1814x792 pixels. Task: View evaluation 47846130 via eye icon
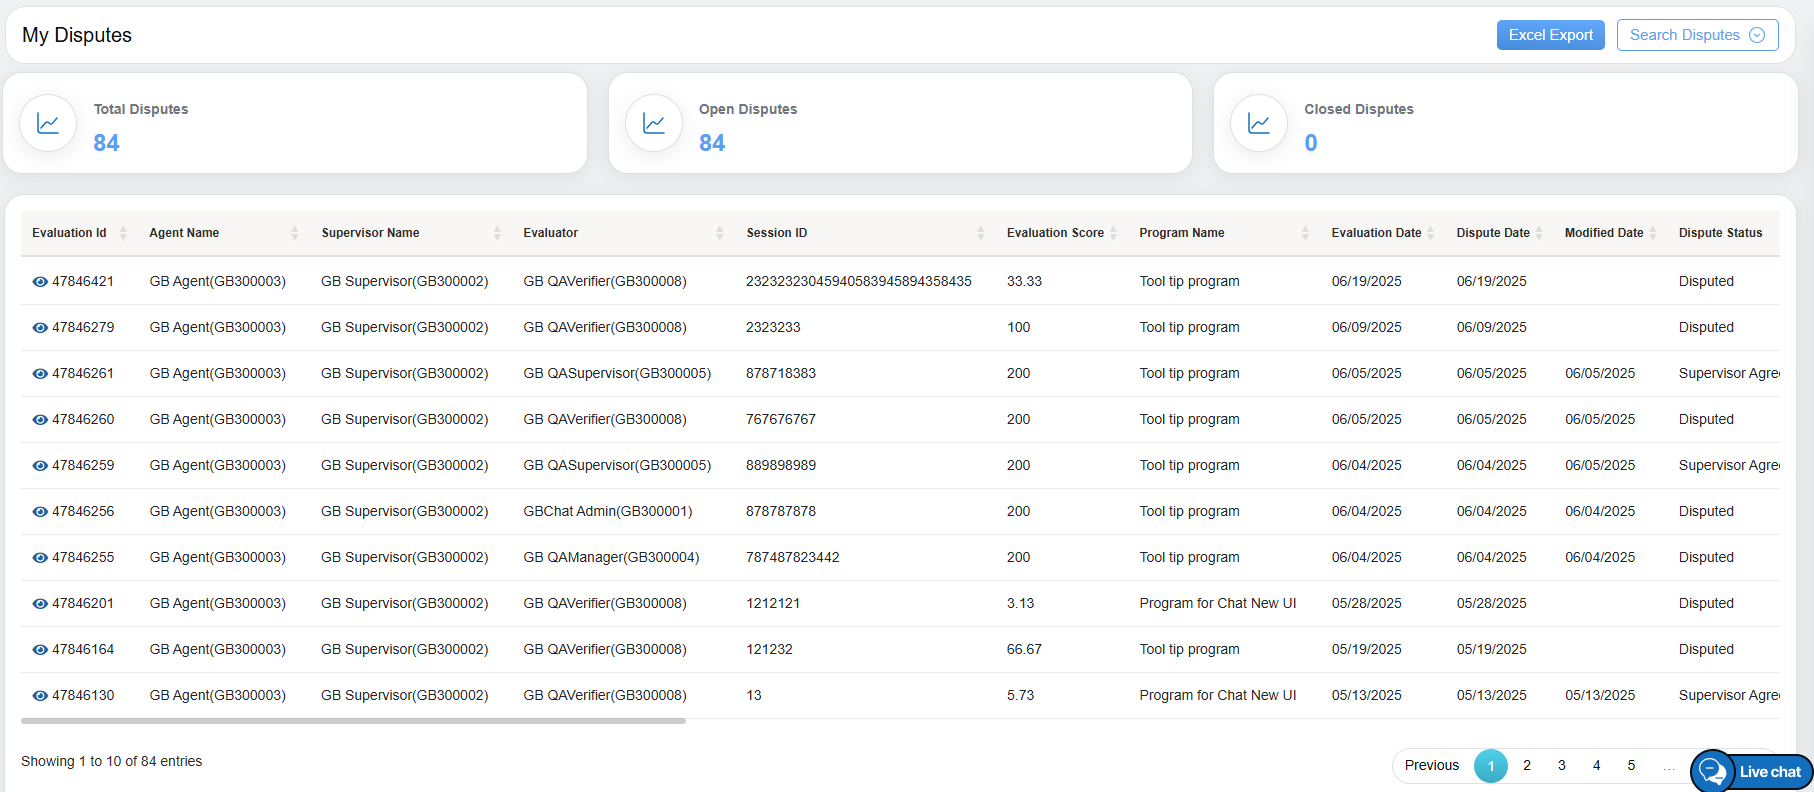(x=40, y=696)
